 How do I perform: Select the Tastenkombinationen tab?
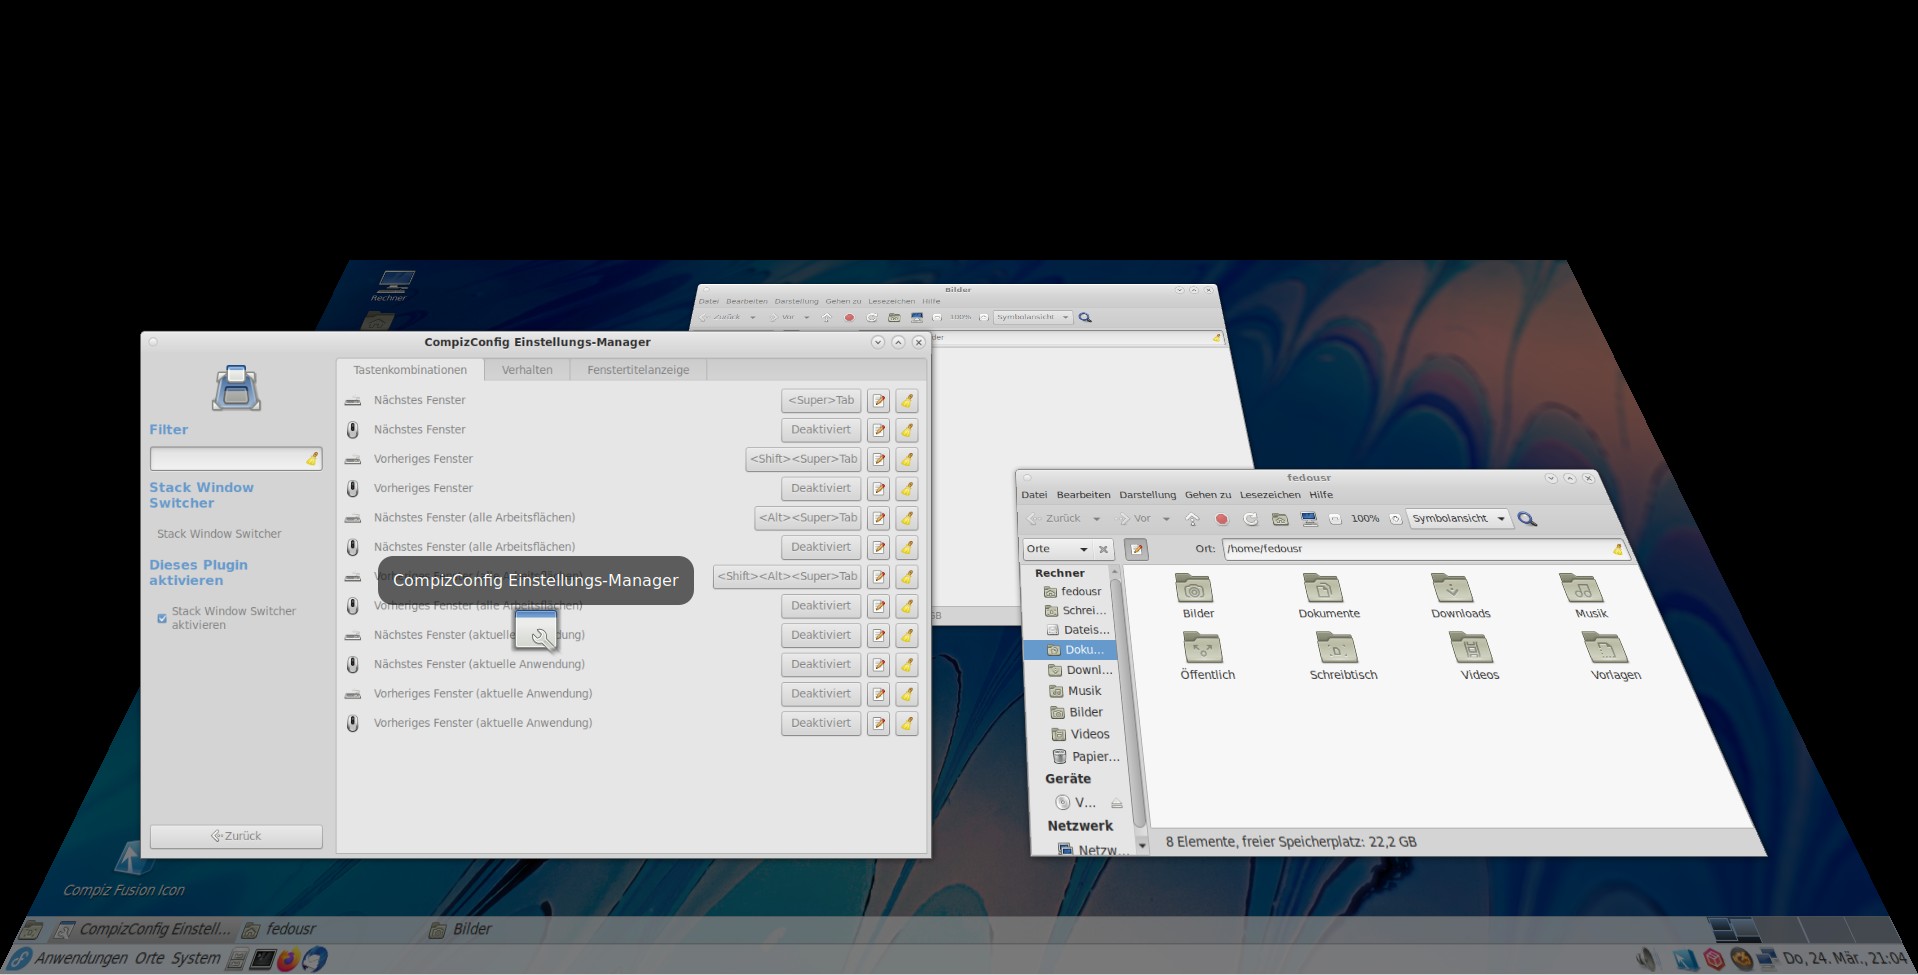pyautogui.click(x=410, y=370)
